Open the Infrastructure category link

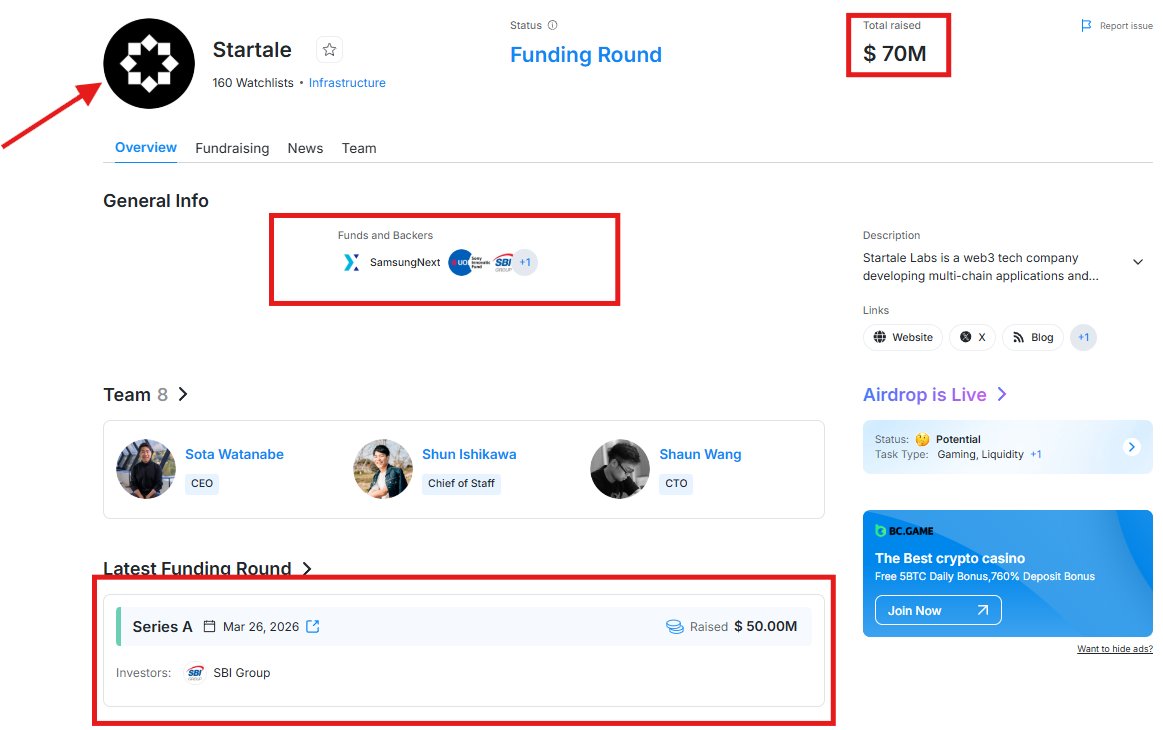click(x=347, y=83)
